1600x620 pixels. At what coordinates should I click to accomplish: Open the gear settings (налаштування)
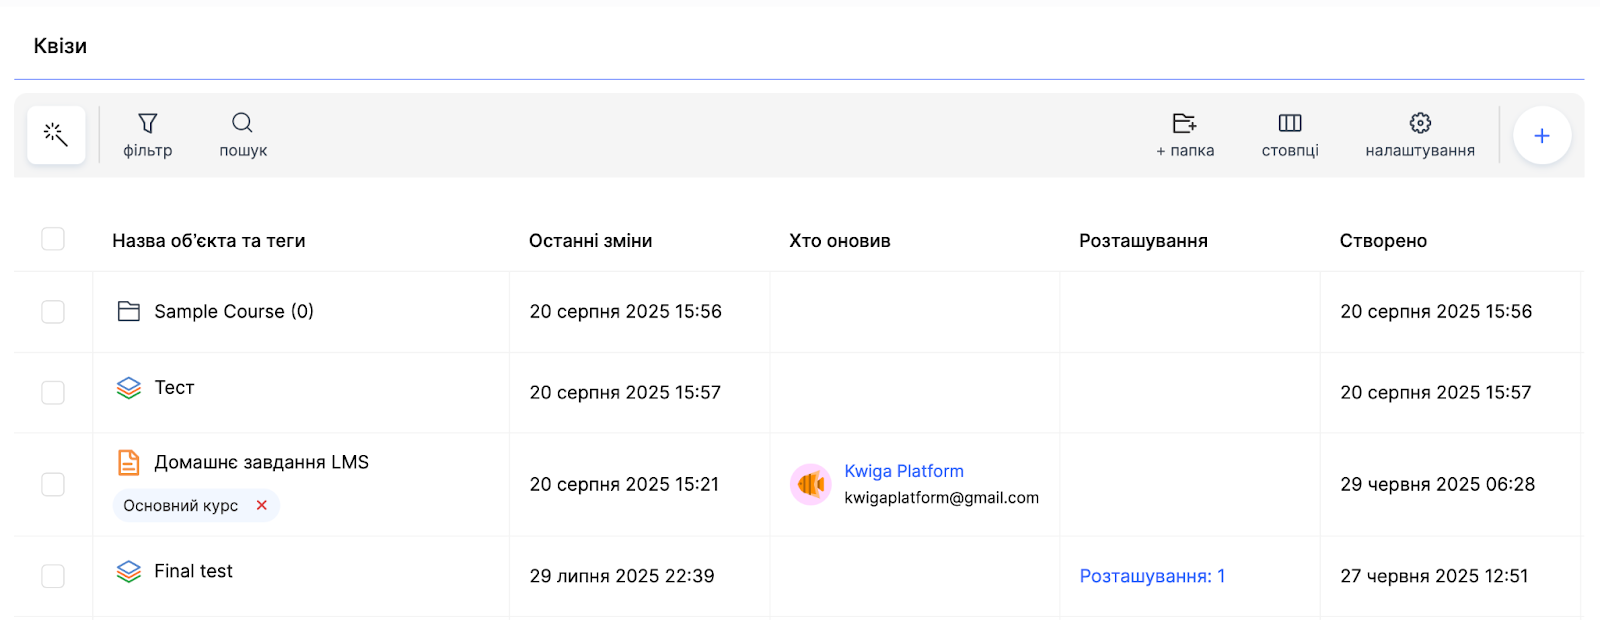(1420, 135)
